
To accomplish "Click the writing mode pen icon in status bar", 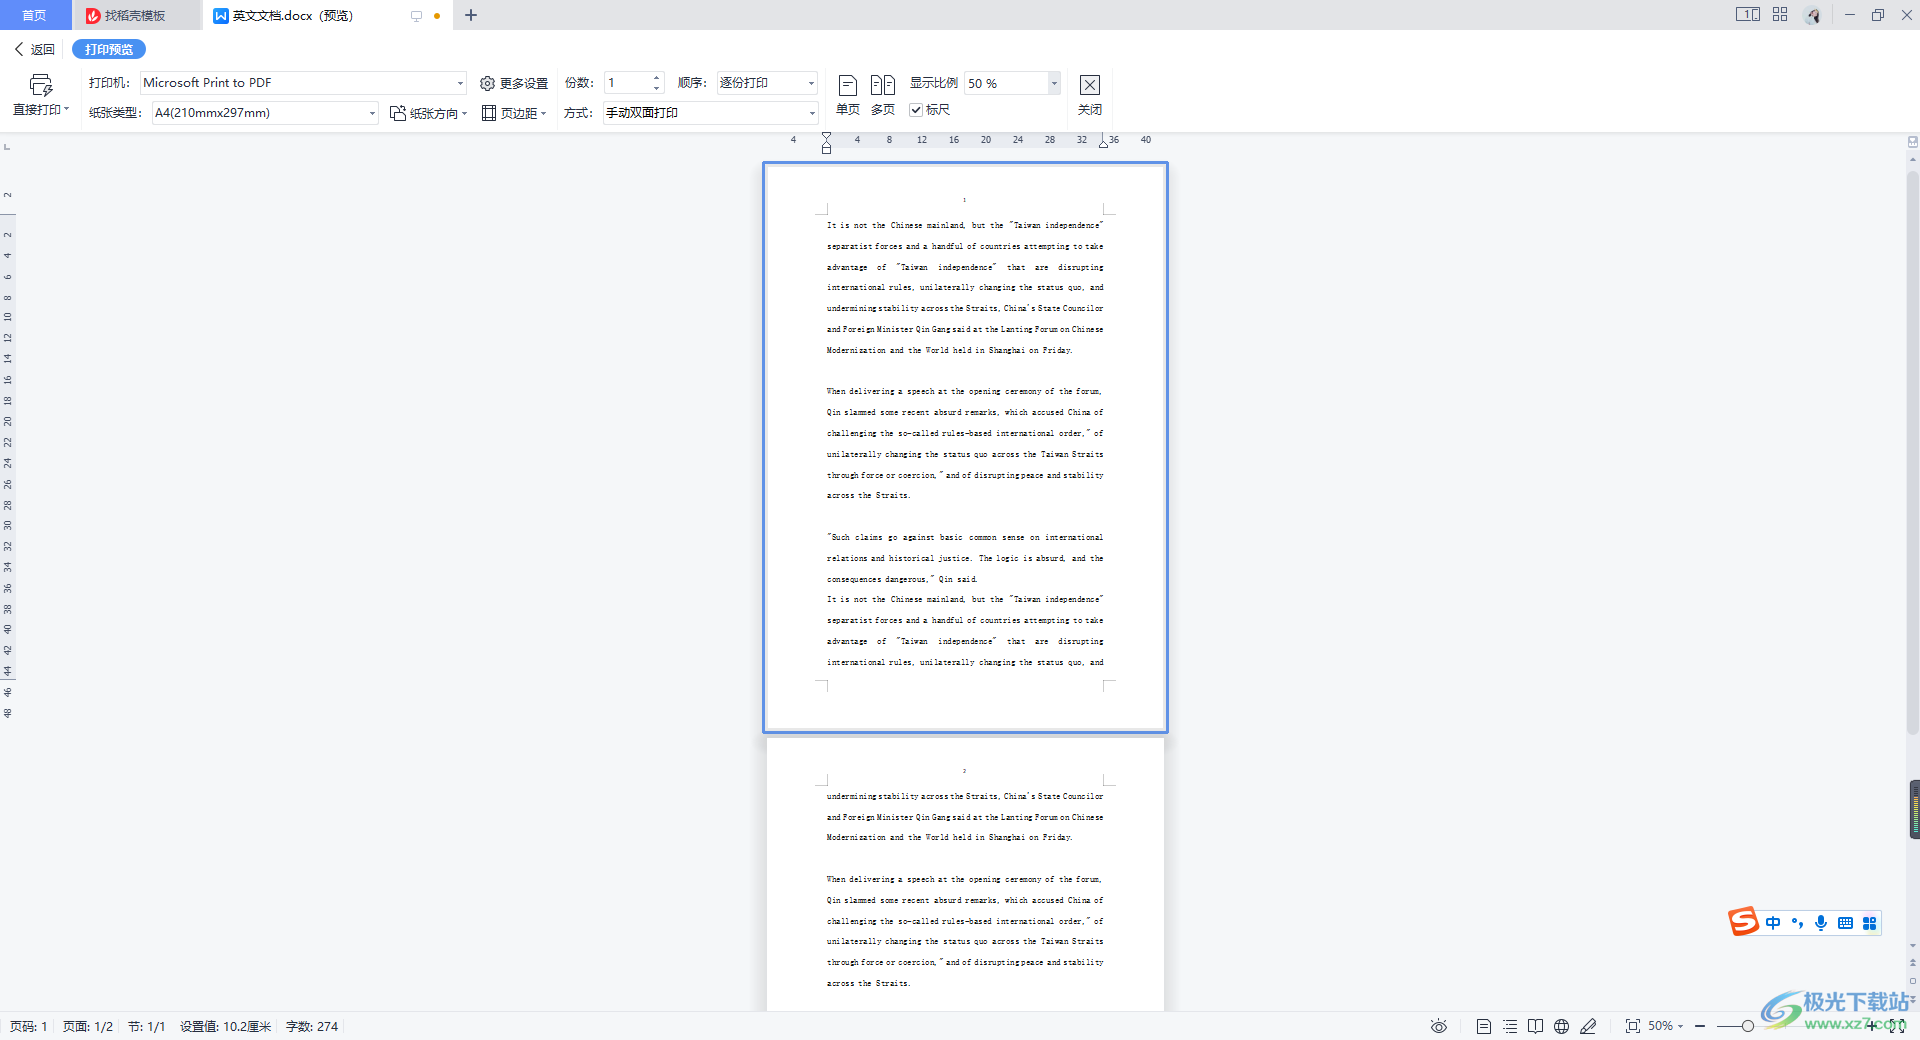I will click(1588, 1026).
